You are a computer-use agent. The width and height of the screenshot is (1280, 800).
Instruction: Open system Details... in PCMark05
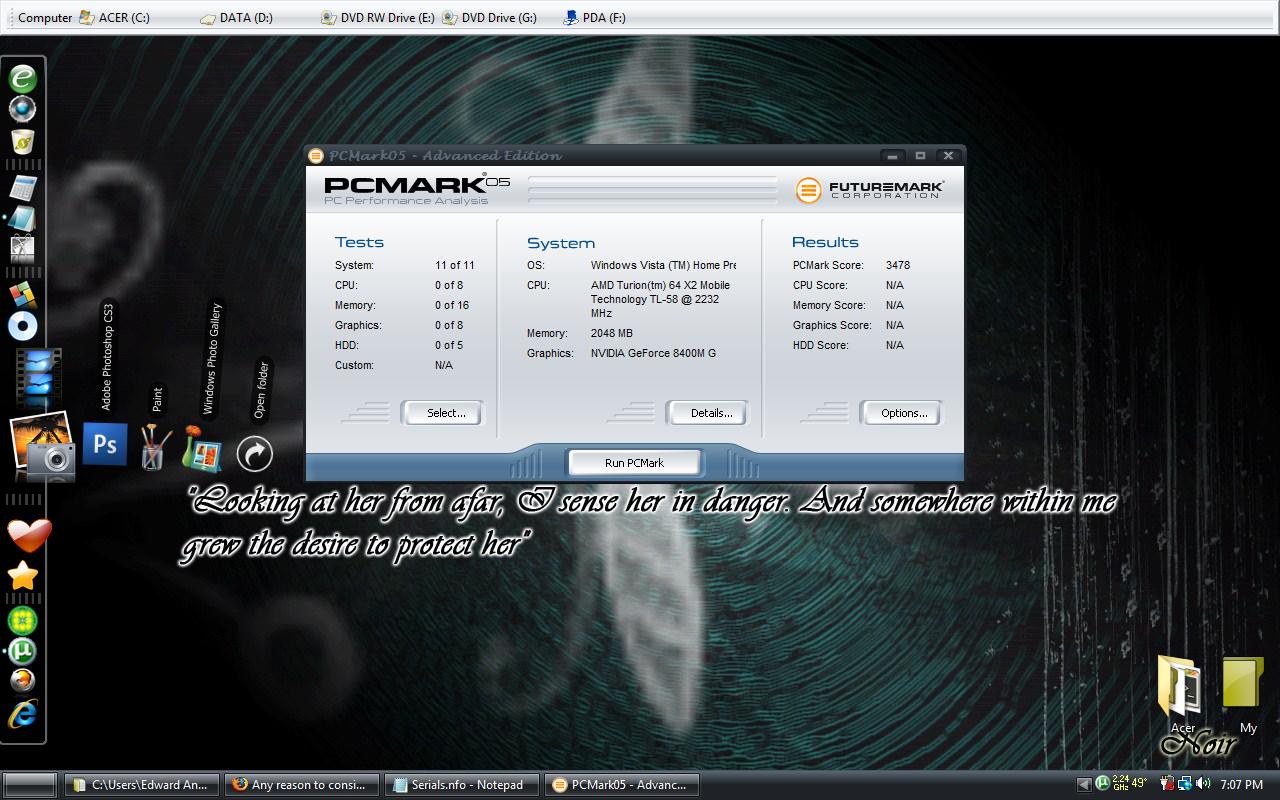click(x=707, y=413)
